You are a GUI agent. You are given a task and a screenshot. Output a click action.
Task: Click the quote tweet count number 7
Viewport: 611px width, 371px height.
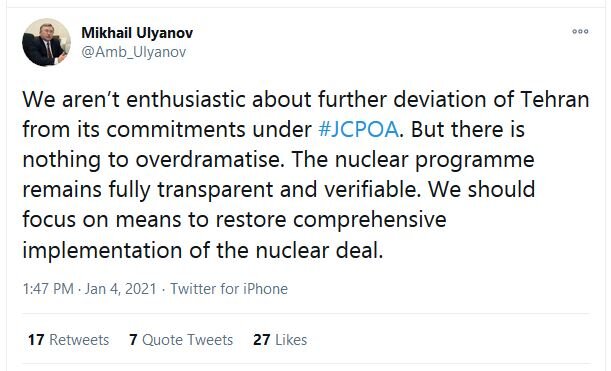[133, 339]
